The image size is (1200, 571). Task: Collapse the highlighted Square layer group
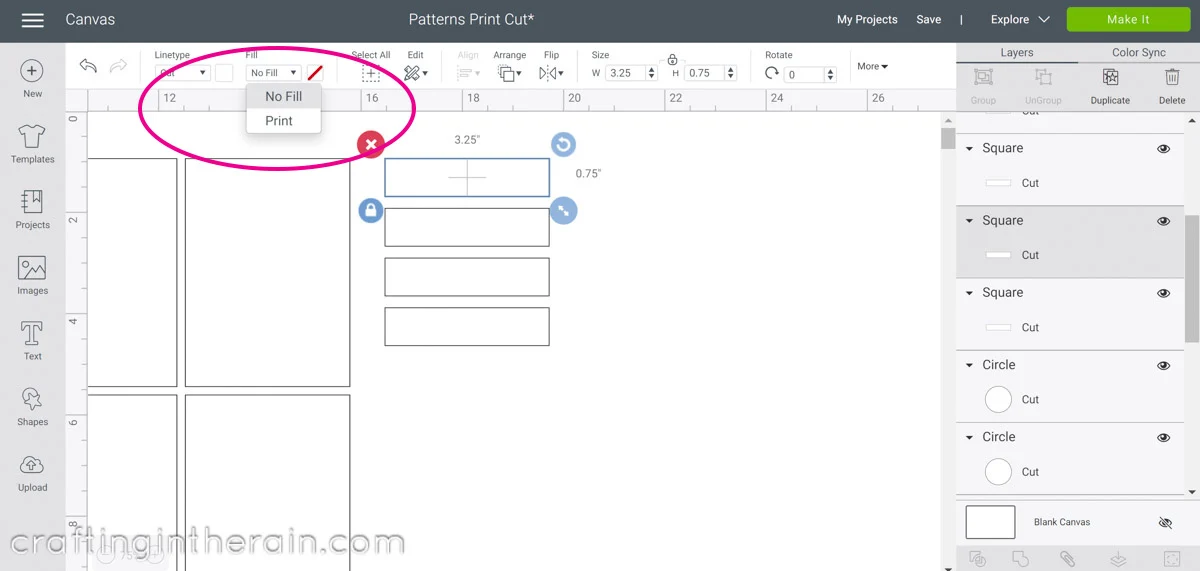click(x=970, y=221)
